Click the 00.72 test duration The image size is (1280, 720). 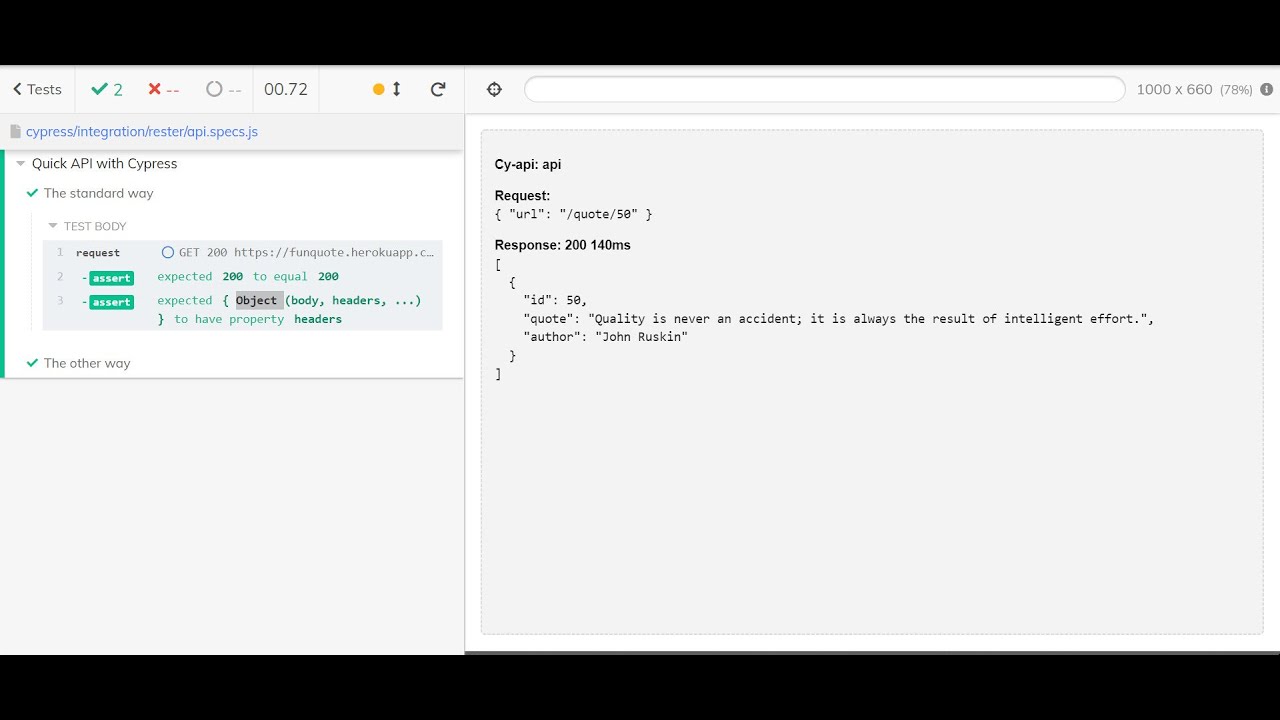pos(286,89)
